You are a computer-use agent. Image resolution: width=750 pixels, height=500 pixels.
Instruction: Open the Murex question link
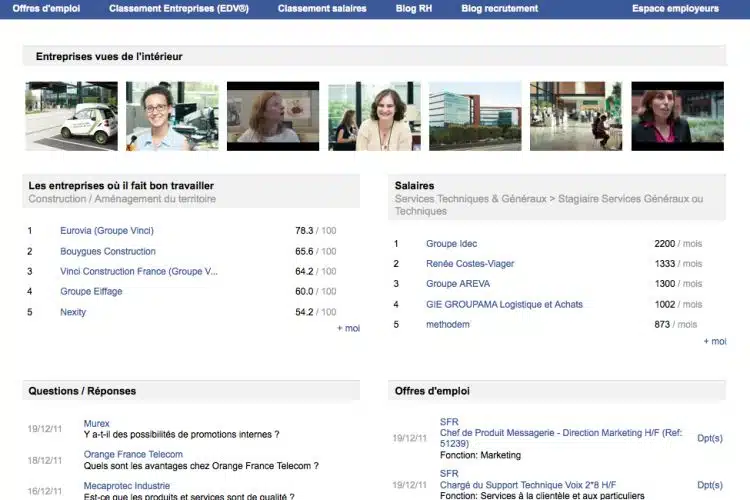[x=96, y=423]
